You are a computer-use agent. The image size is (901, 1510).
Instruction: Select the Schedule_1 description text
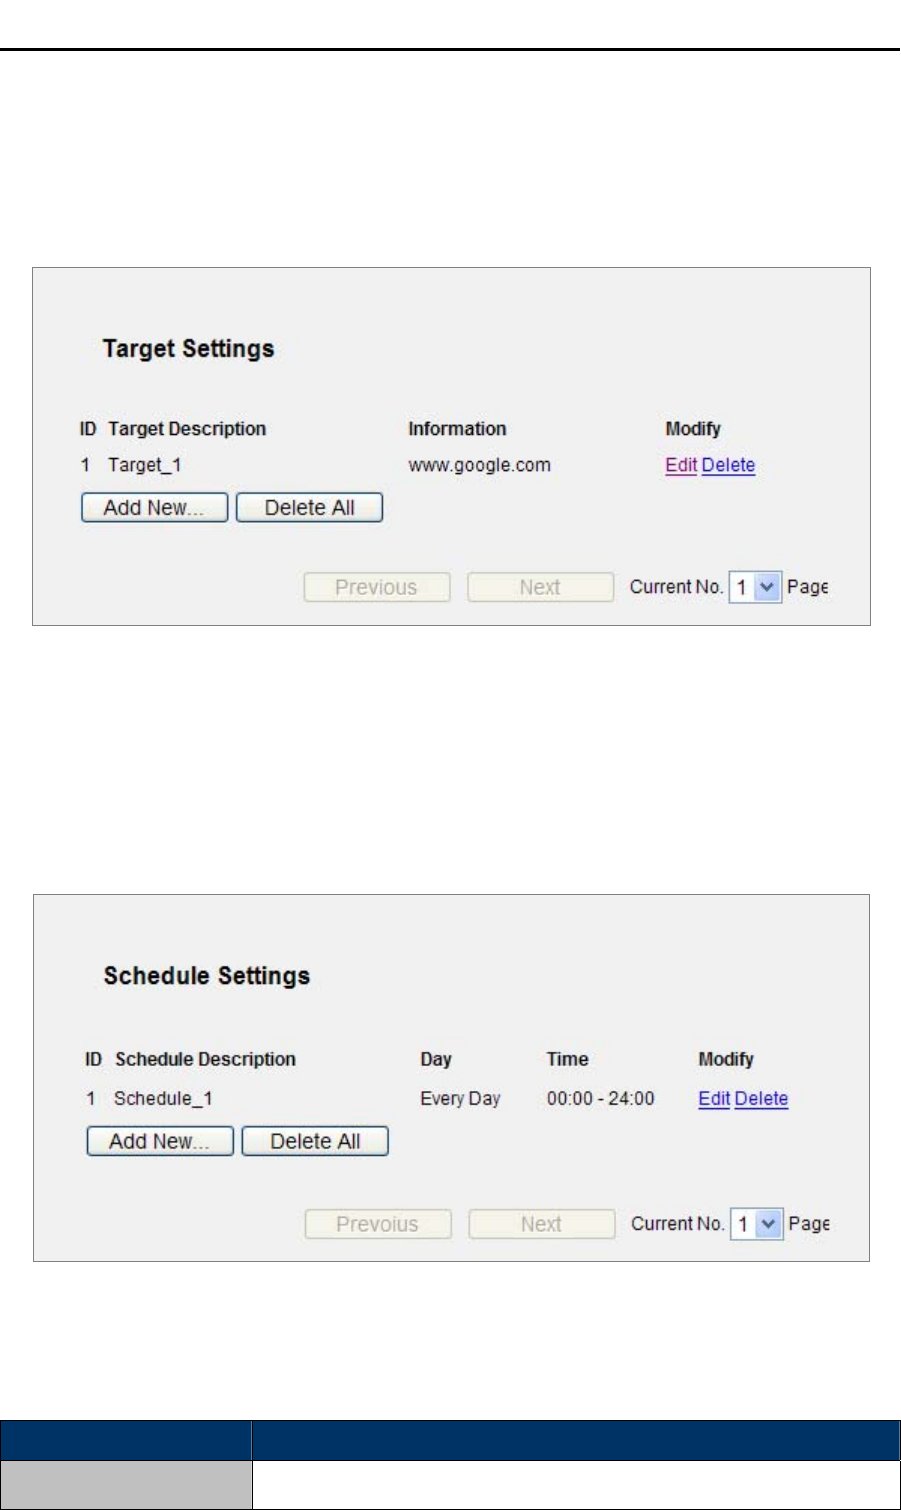(163, 1098)
